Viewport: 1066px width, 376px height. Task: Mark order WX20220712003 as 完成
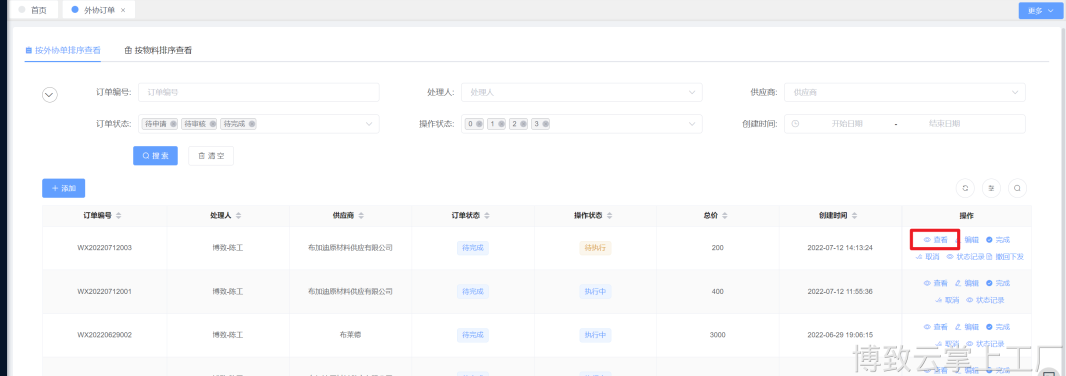pos(998,240)
